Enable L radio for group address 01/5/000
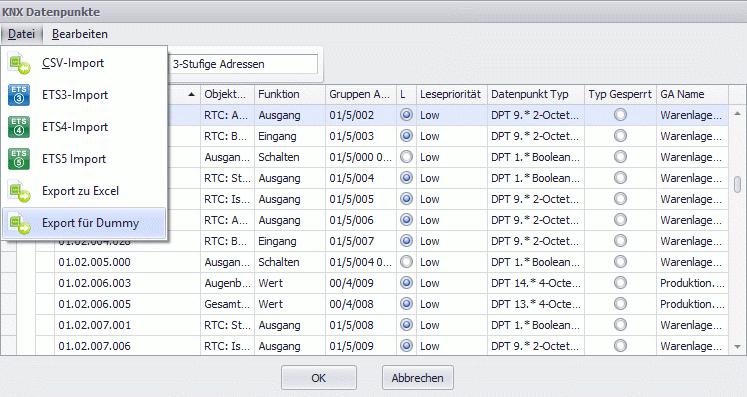 click(x=406, y=157)
